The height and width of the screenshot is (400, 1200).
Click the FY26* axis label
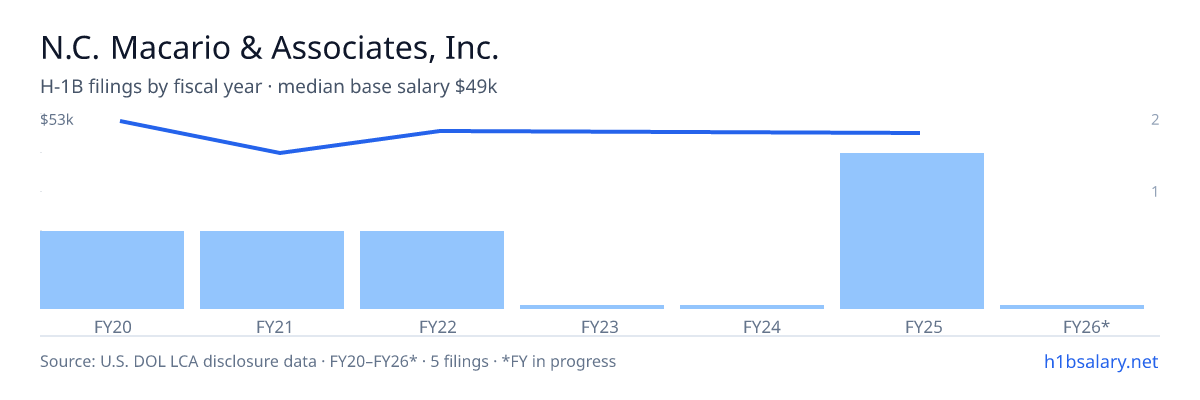1072,326
